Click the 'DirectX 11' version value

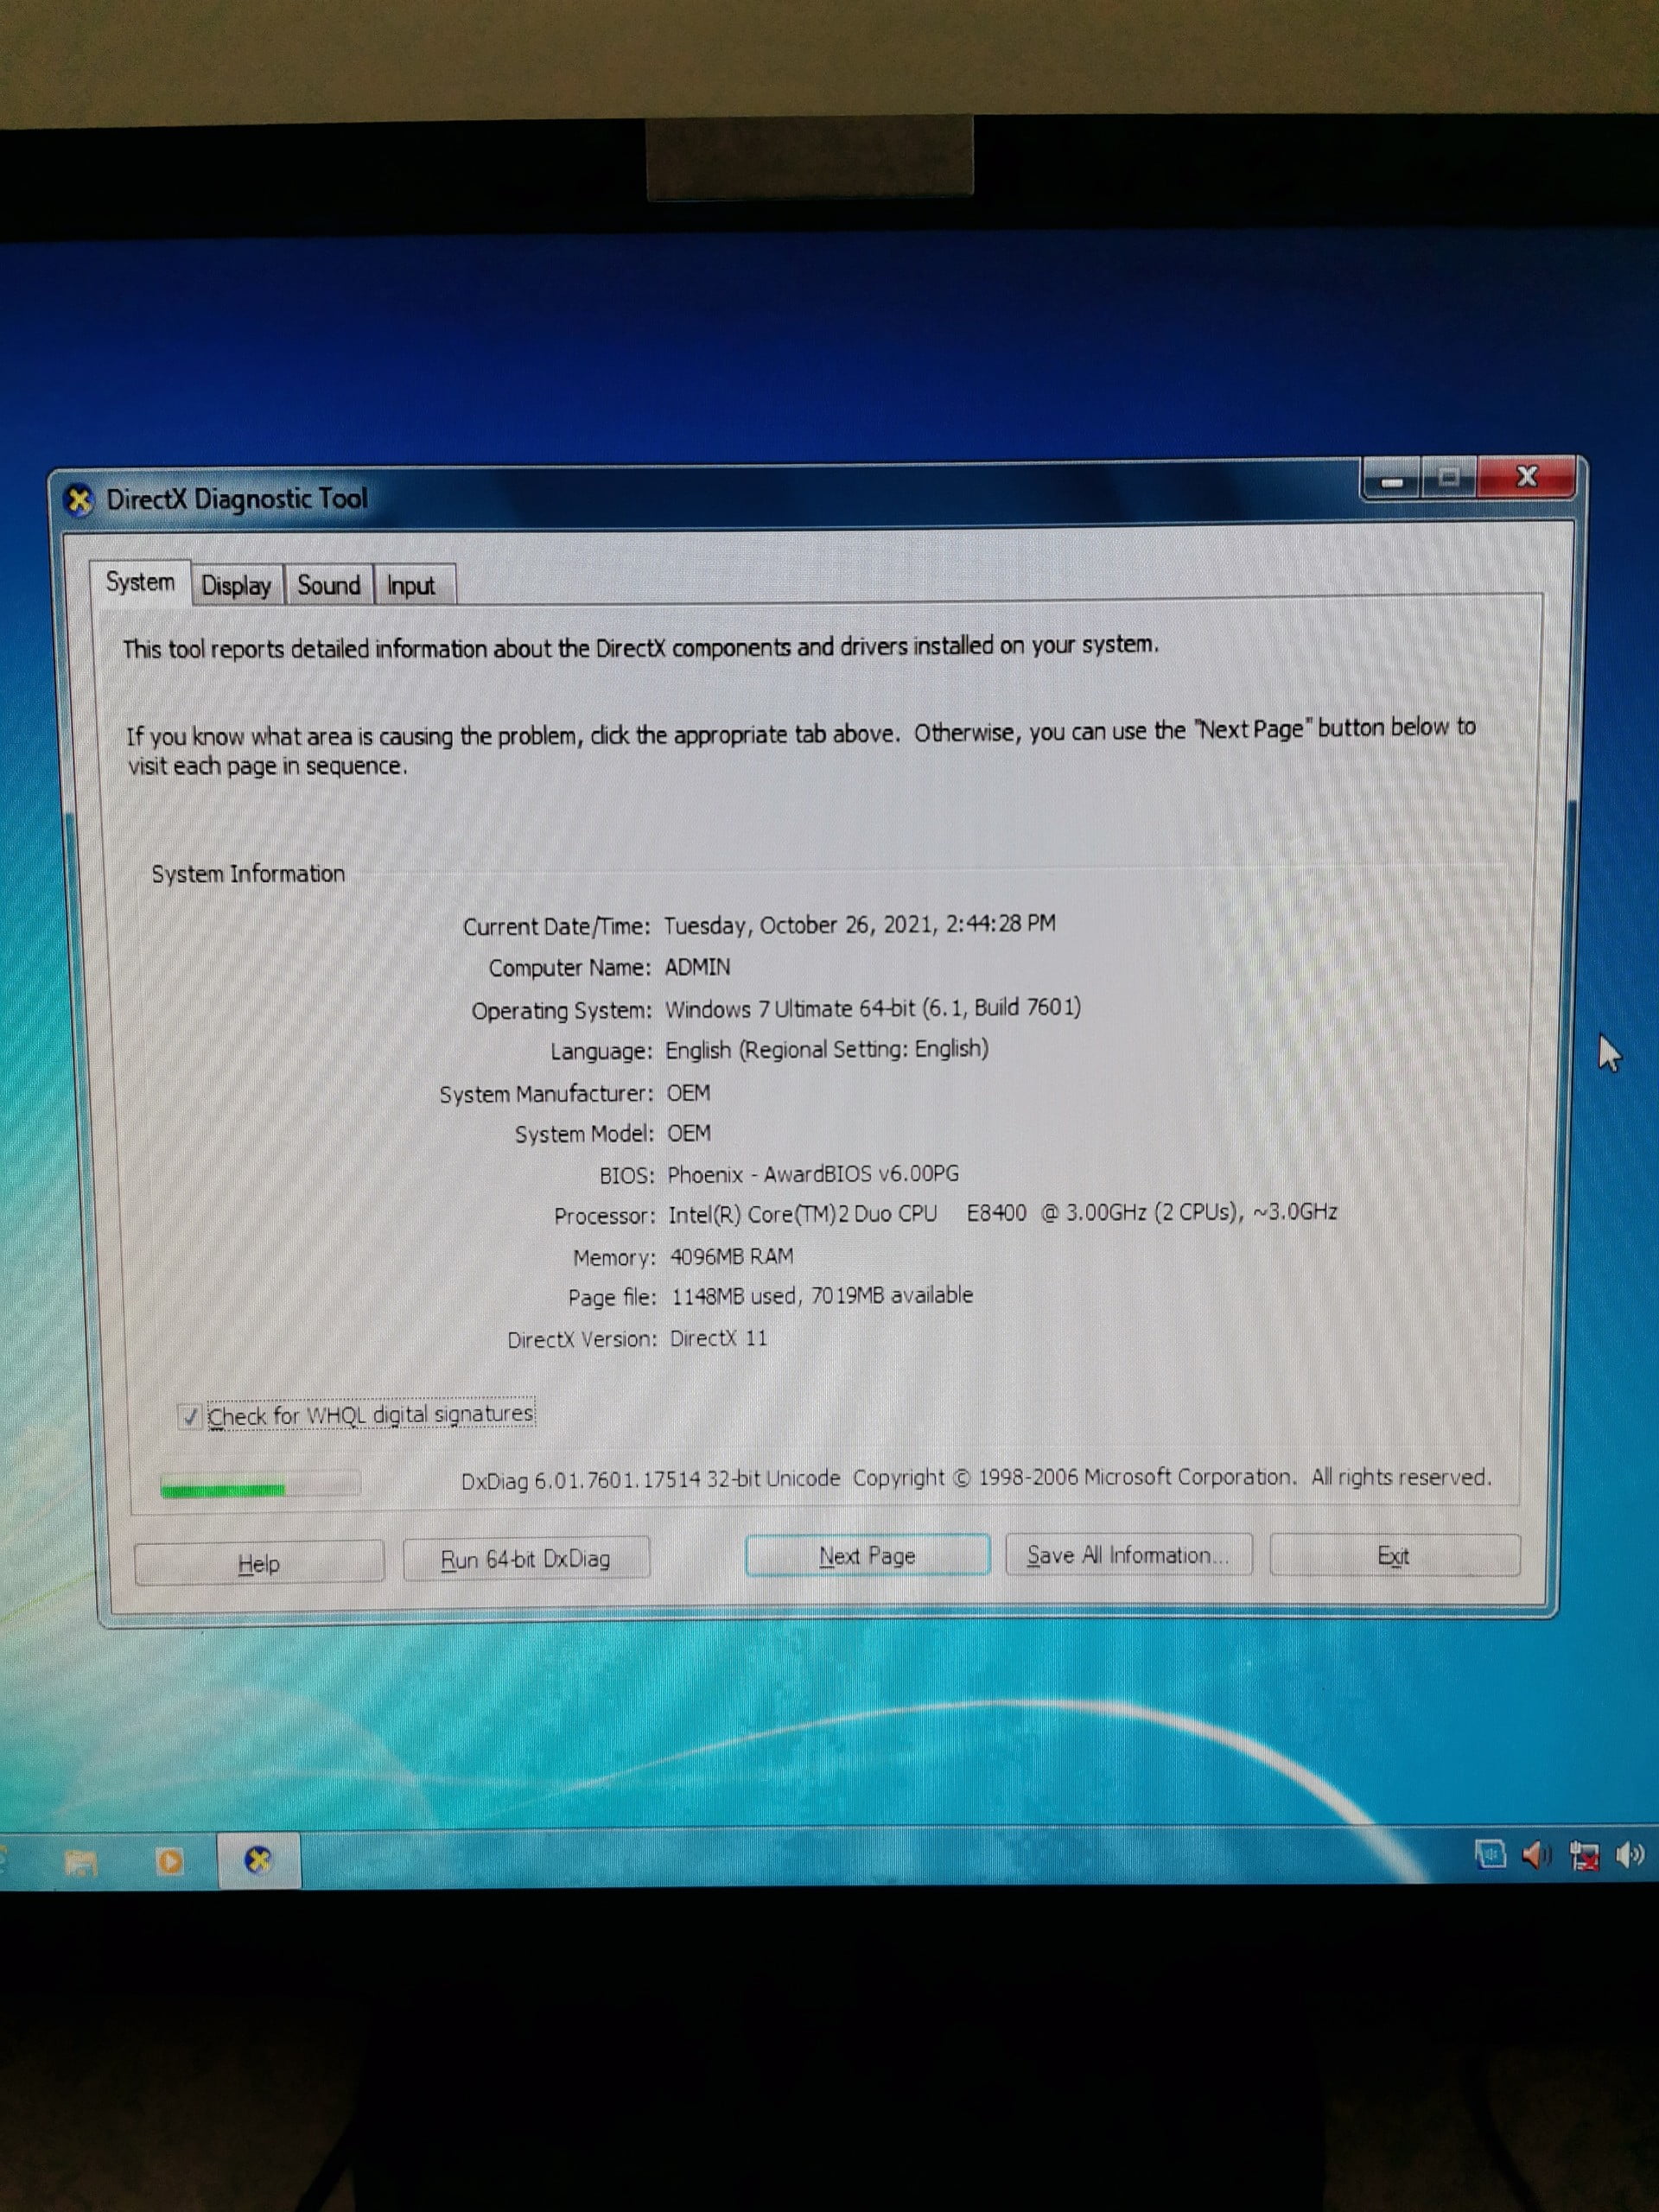coord(719,1338)
